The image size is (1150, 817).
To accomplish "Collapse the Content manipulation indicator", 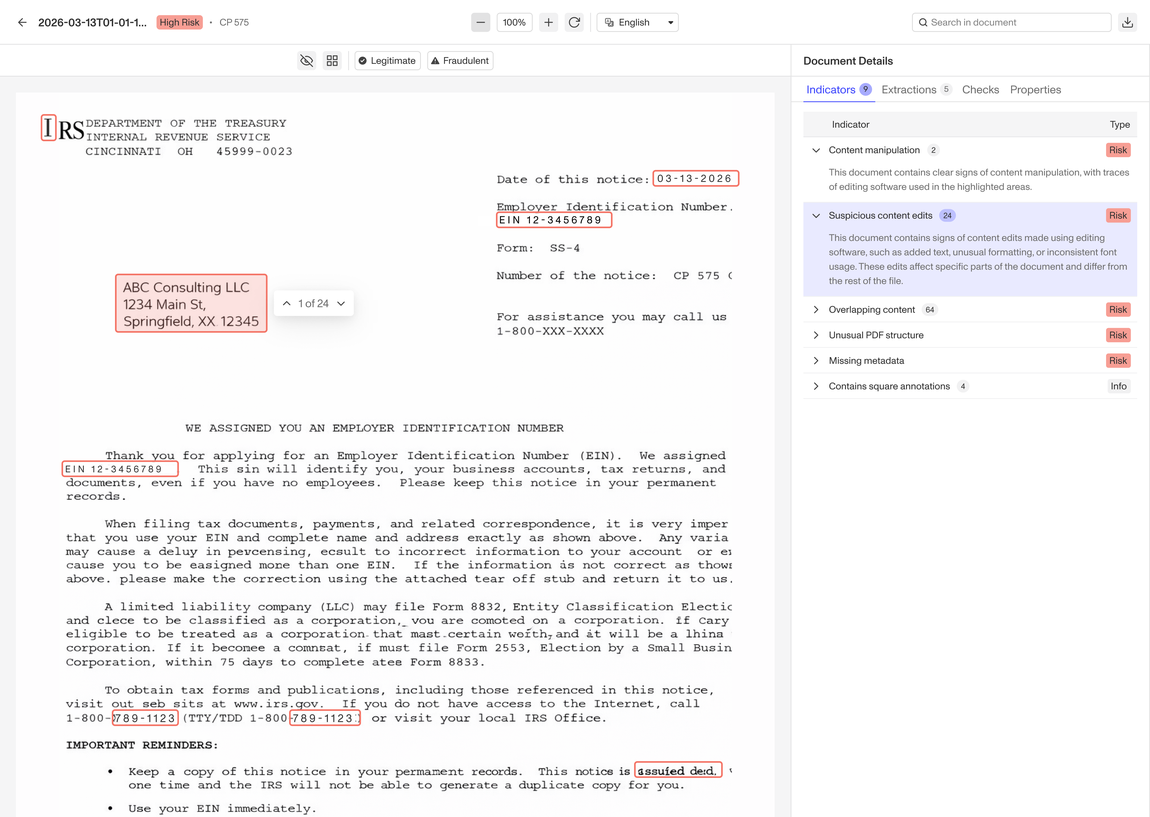I will 816,150.
